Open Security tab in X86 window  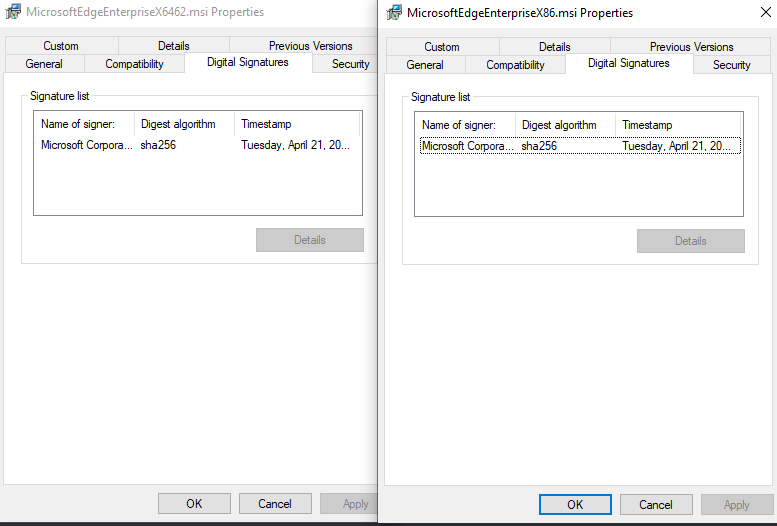732,65
